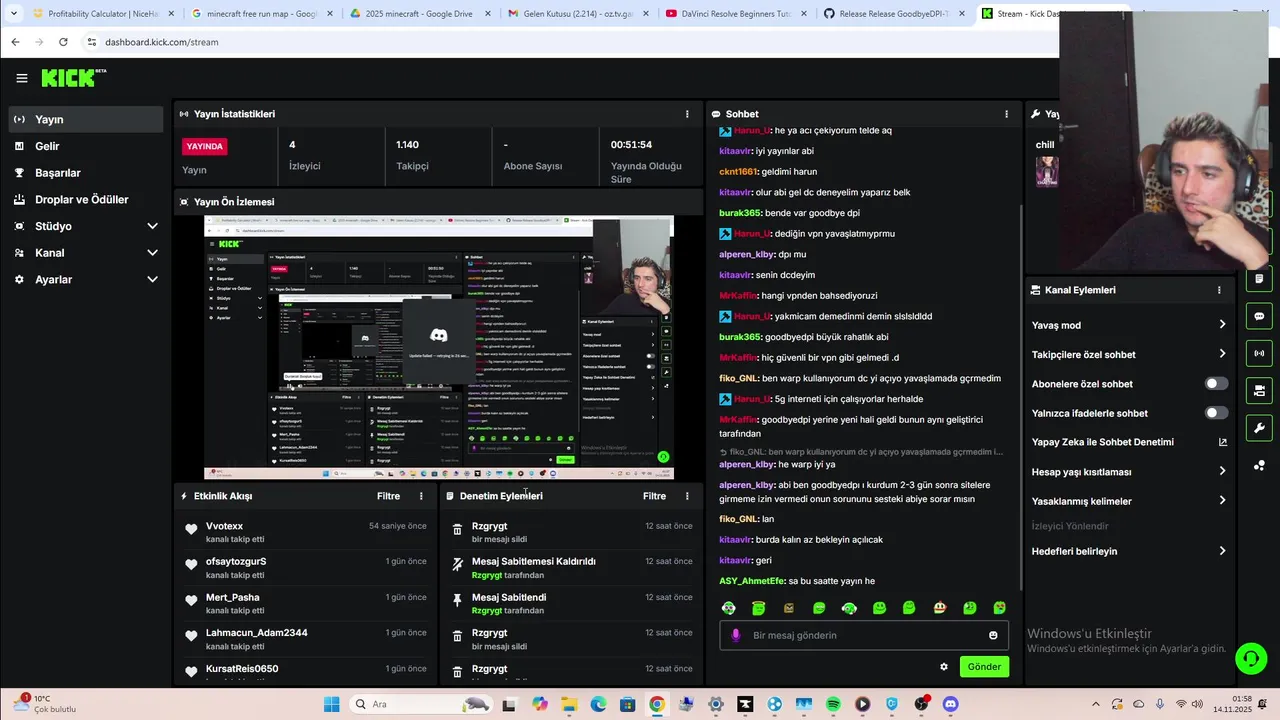Screen dimensions: 1280x720
Task: Click the notes document icon in right sidebar
Action: point(1259,279)
